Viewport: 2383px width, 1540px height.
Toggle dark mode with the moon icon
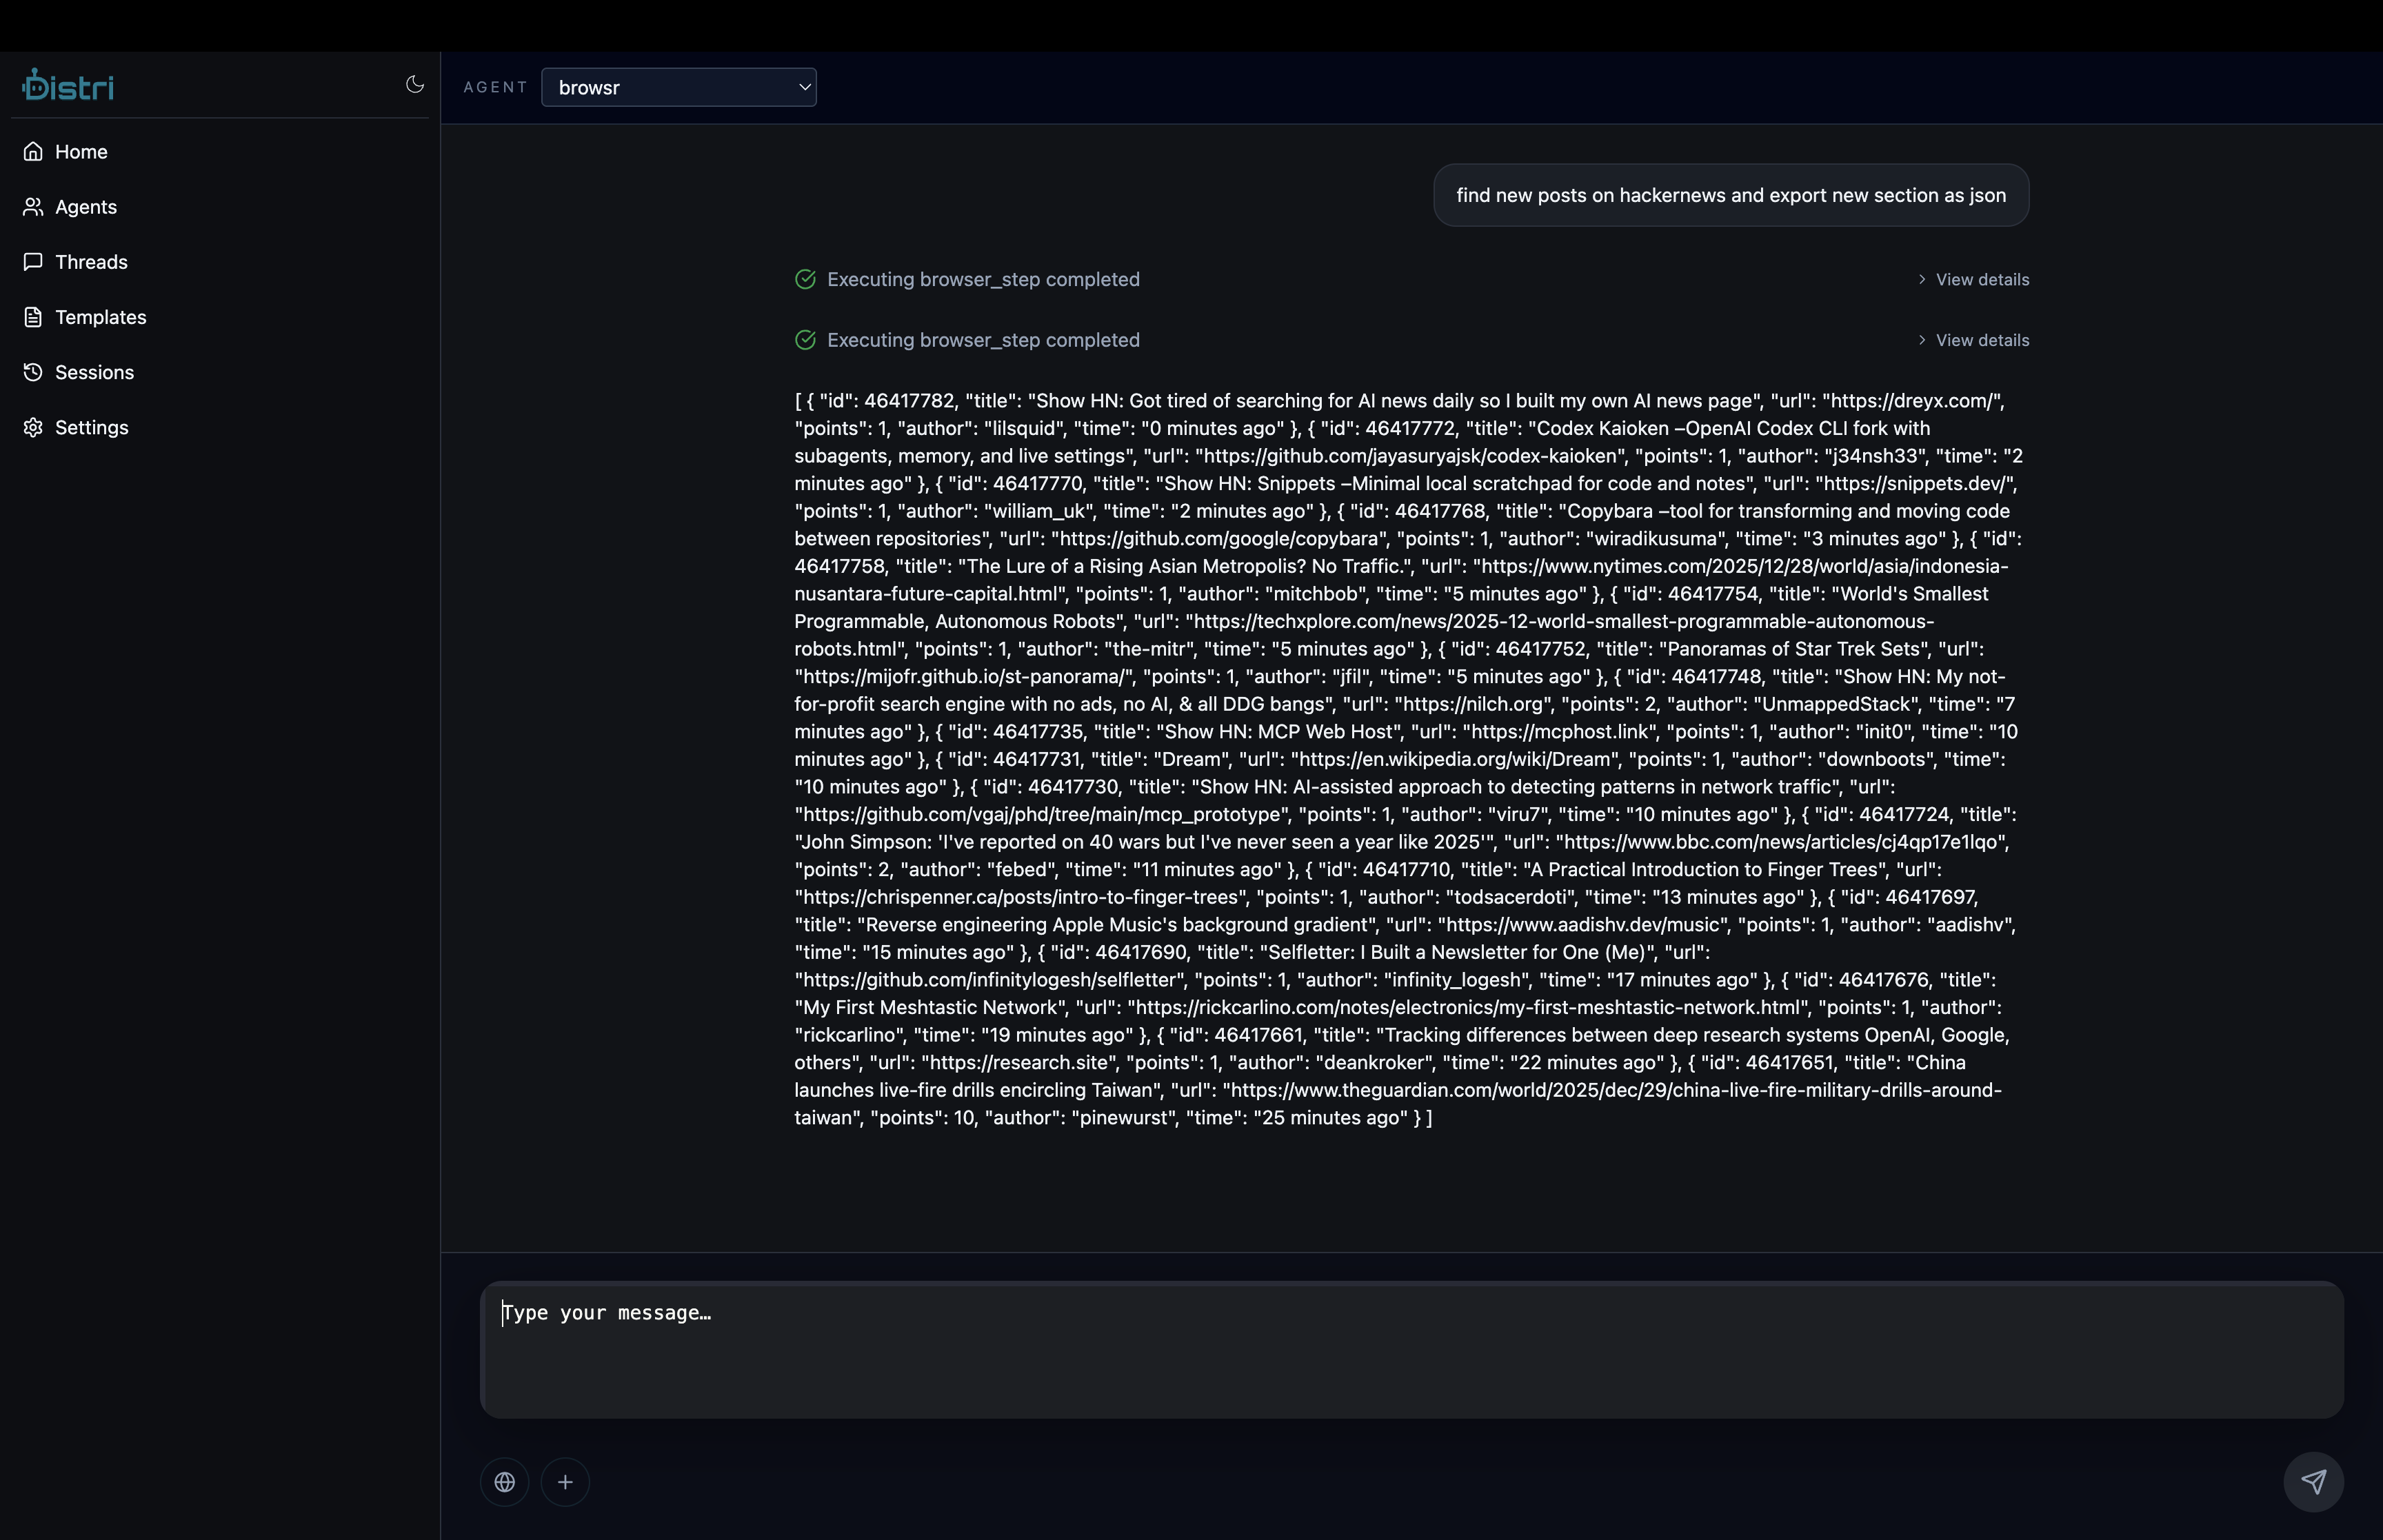point(414,85)
